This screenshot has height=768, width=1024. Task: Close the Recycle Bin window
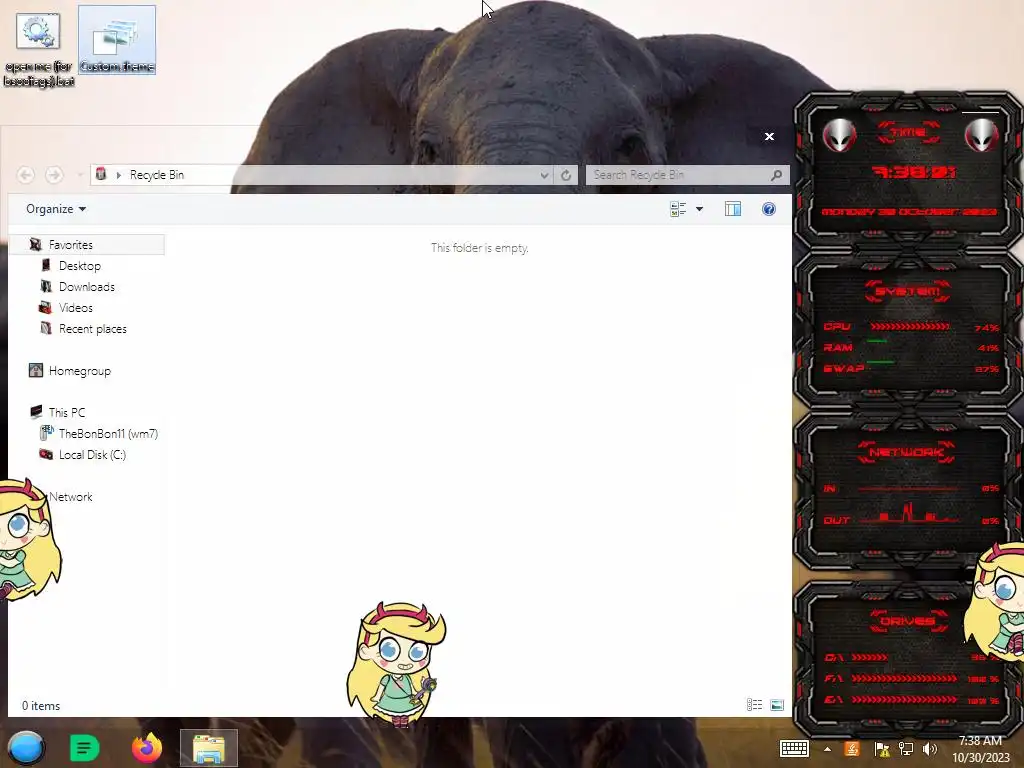click(x=769, y=136)
